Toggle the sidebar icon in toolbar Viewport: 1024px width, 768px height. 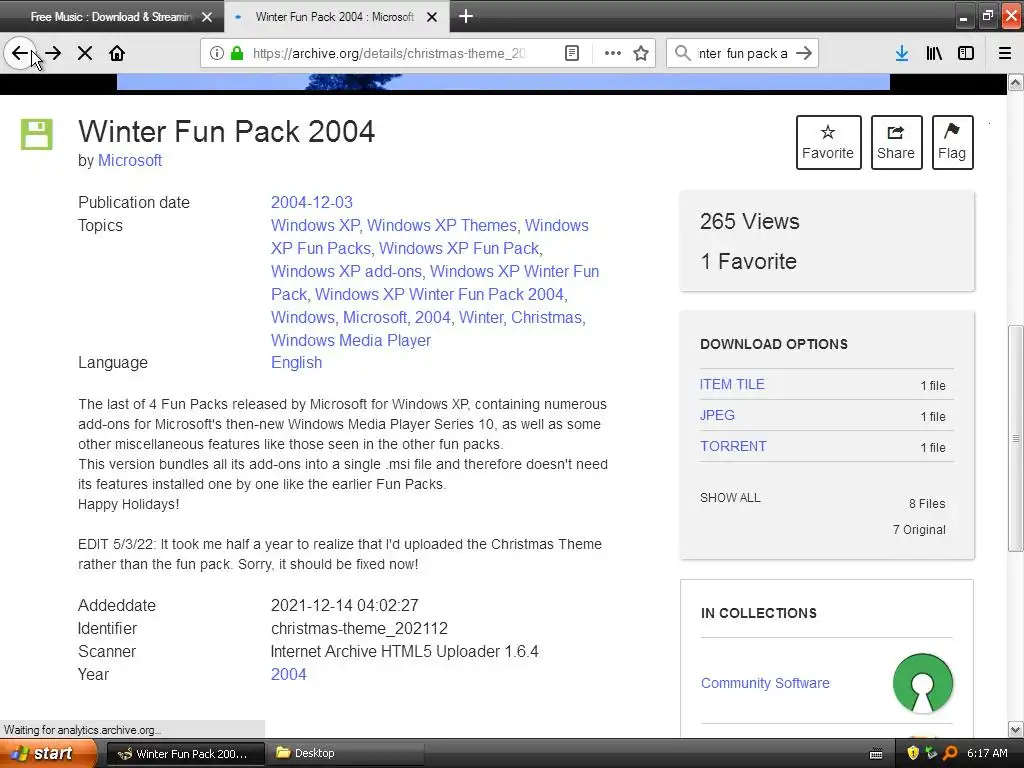966,53
